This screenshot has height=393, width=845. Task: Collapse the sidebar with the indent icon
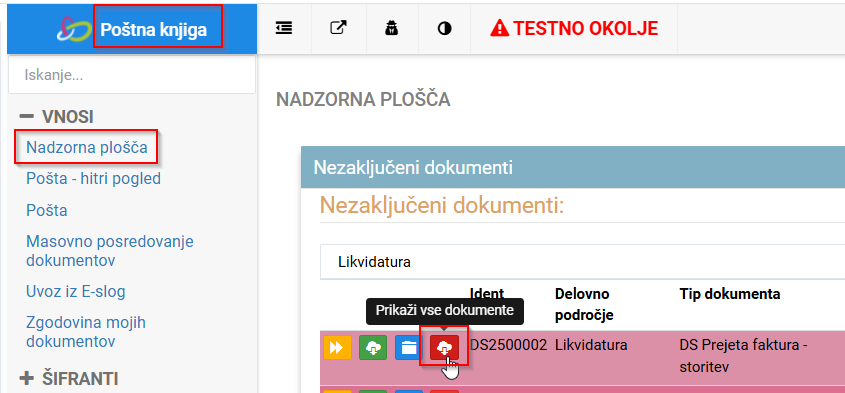click(284, 28)
